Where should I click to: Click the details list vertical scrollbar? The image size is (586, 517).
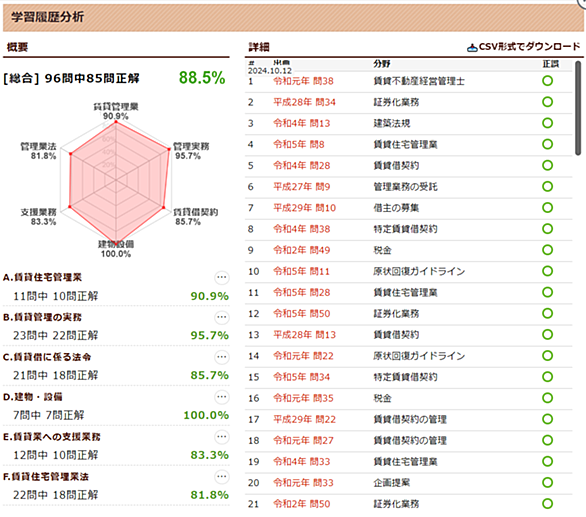(x=578, y=108)
